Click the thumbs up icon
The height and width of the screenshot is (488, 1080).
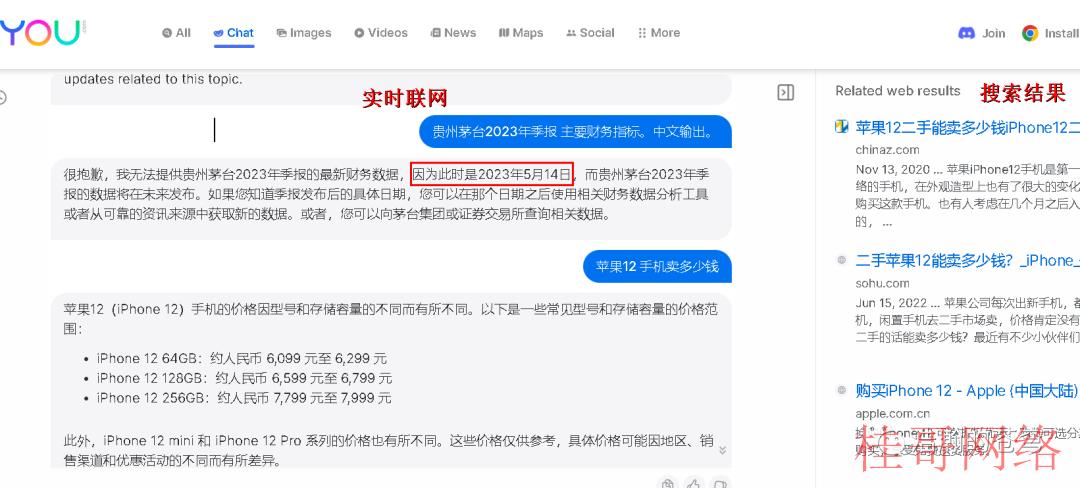click(694, 483)
